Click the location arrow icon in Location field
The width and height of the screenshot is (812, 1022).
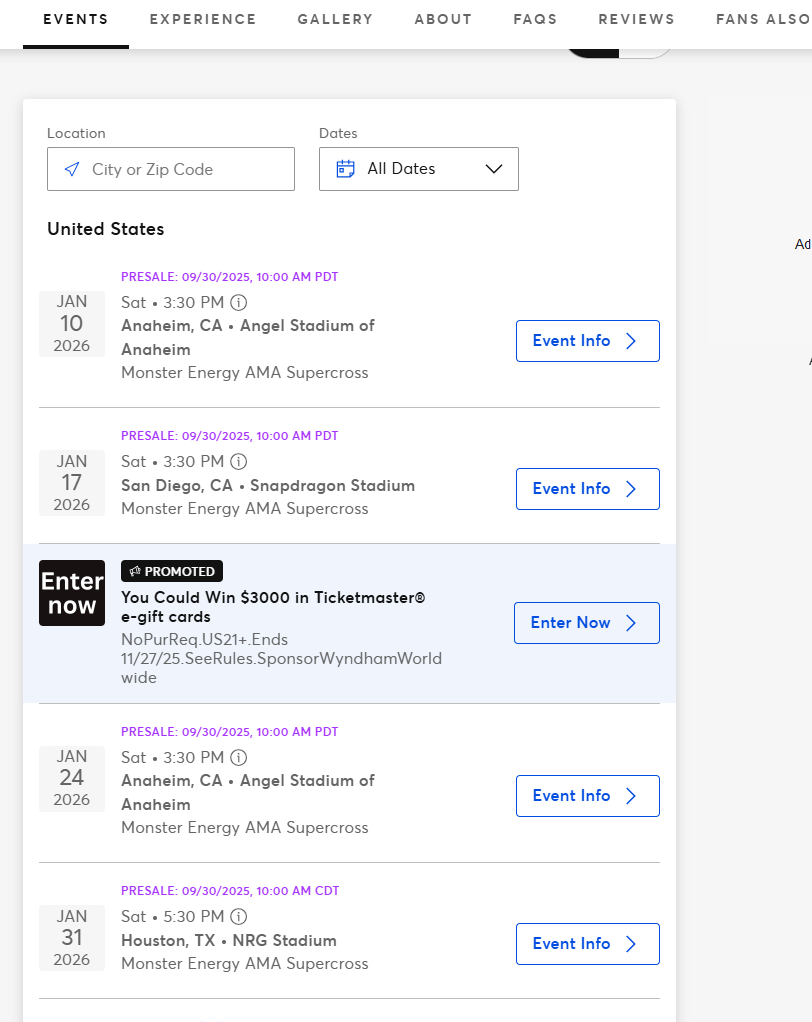(71, 169)
